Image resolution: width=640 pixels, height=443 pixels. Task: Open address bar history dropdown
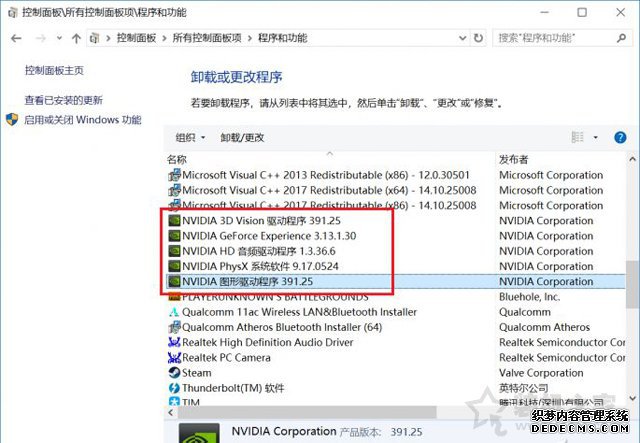[462, 38]
